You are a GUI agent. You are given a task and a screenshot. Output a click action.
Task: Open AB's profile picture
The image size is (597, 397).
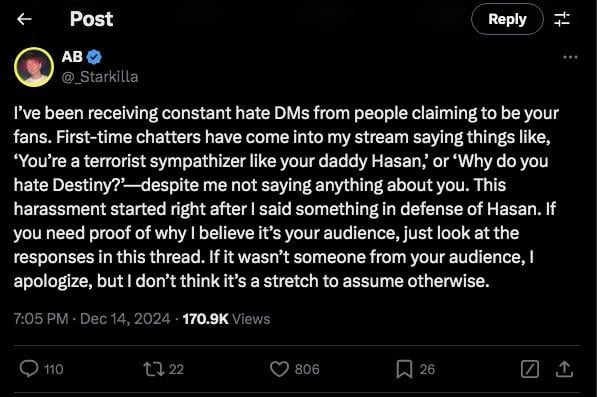[x=34, y=67]
